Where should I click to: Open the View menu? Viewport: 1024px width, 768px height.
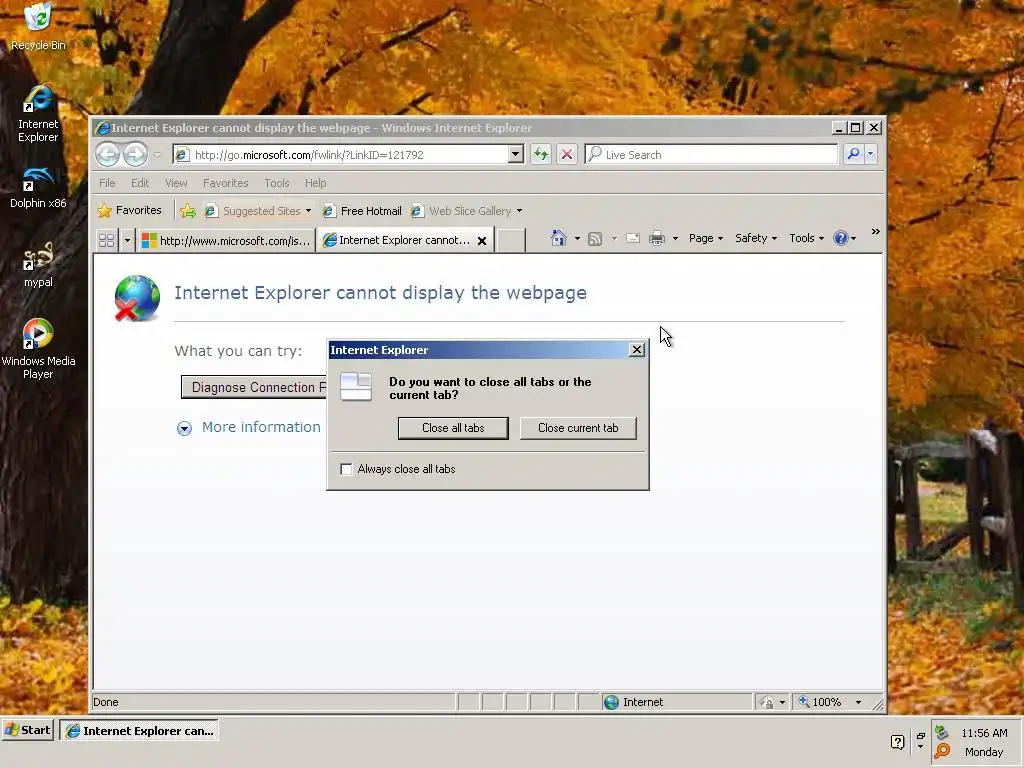[x=176, y=183]
